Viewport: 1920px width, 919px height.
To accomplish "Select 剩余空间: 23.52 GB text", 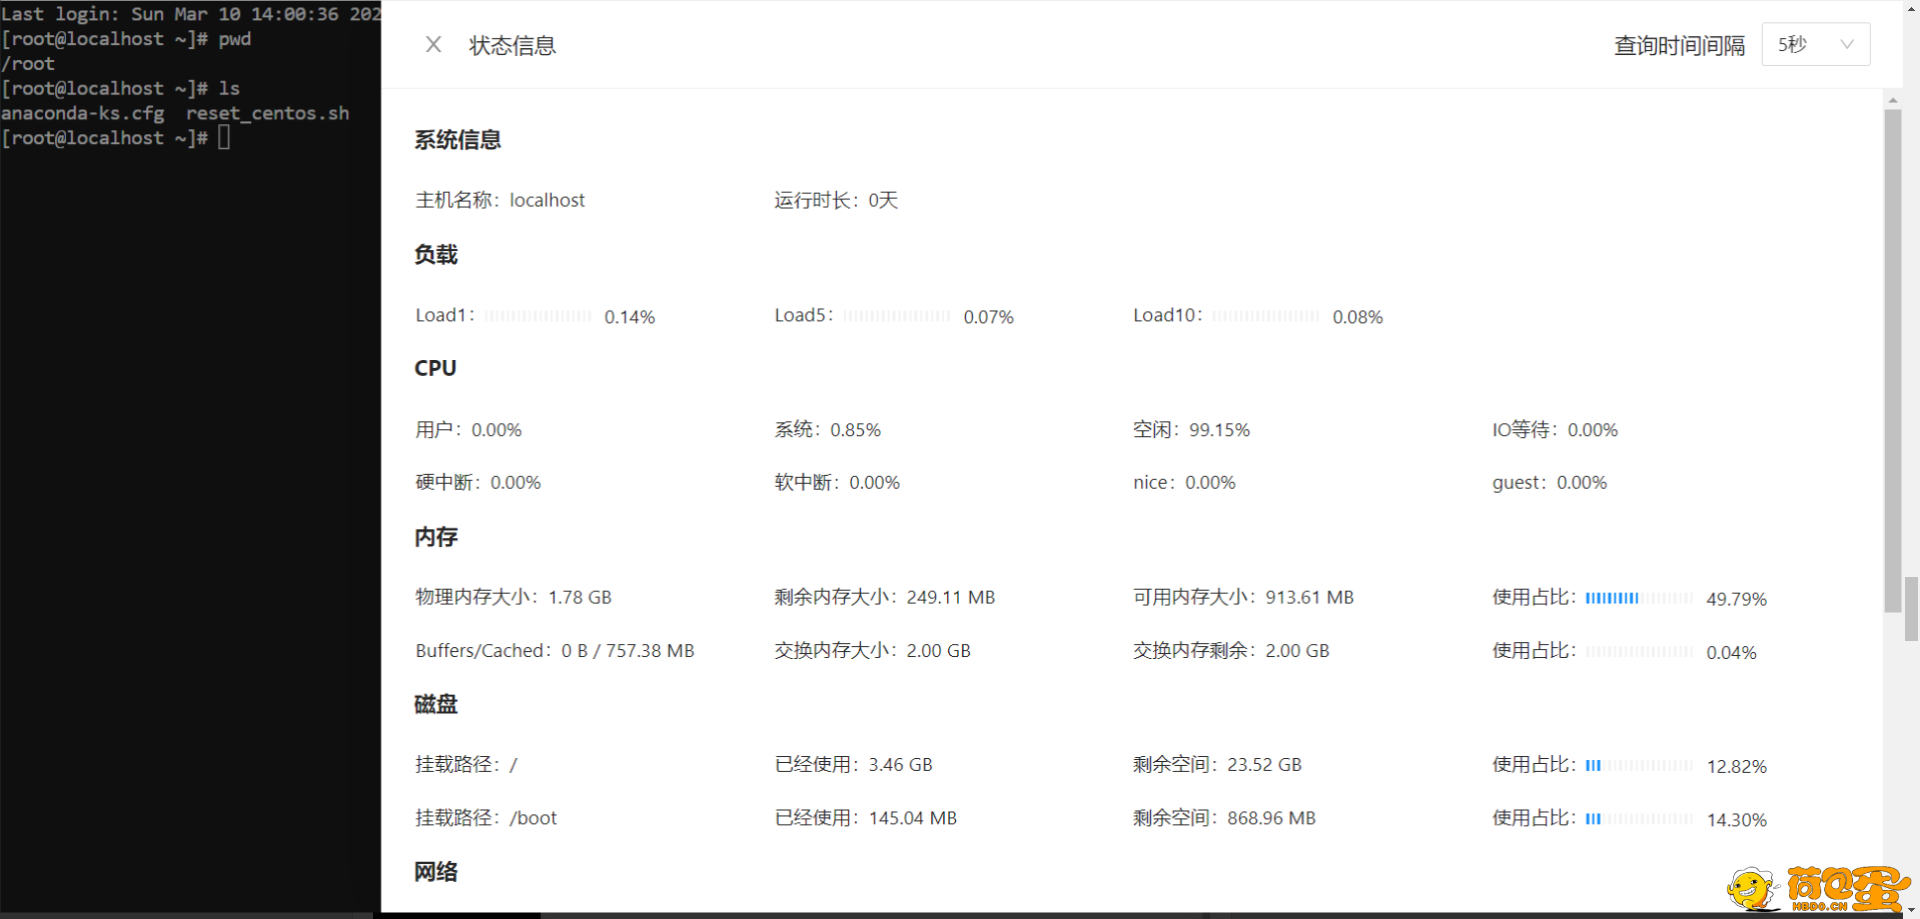I will [x=1218, y=765].
